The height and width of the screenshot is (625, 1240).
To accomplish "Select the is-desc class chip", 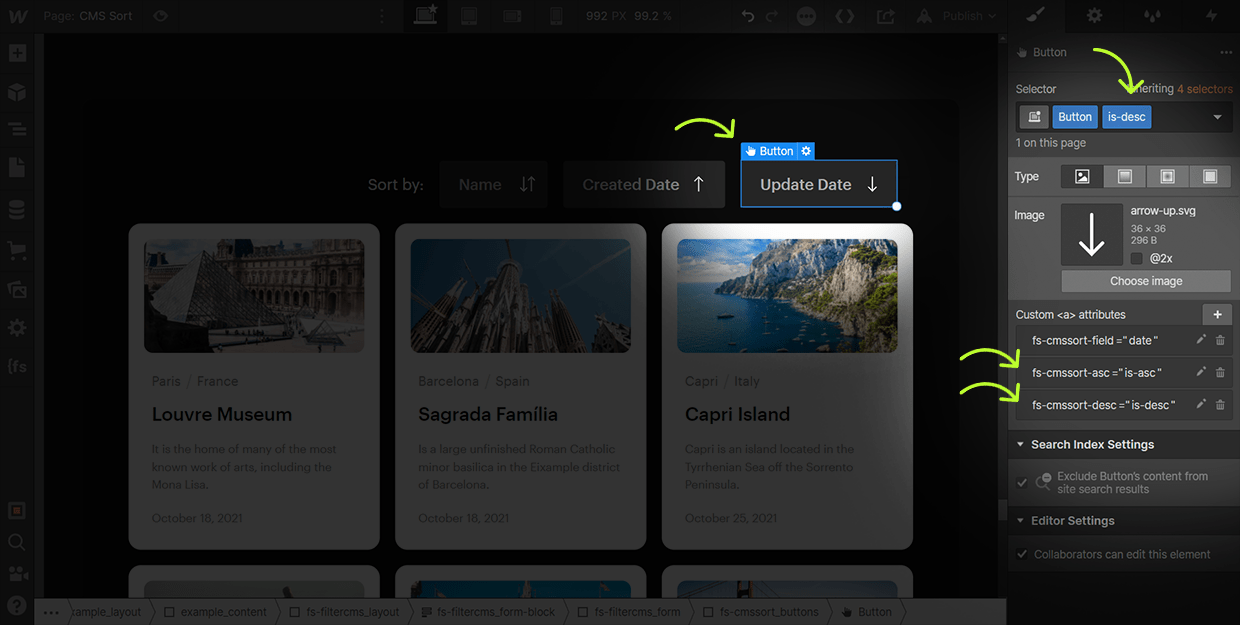I will [x=1127, y=117].
